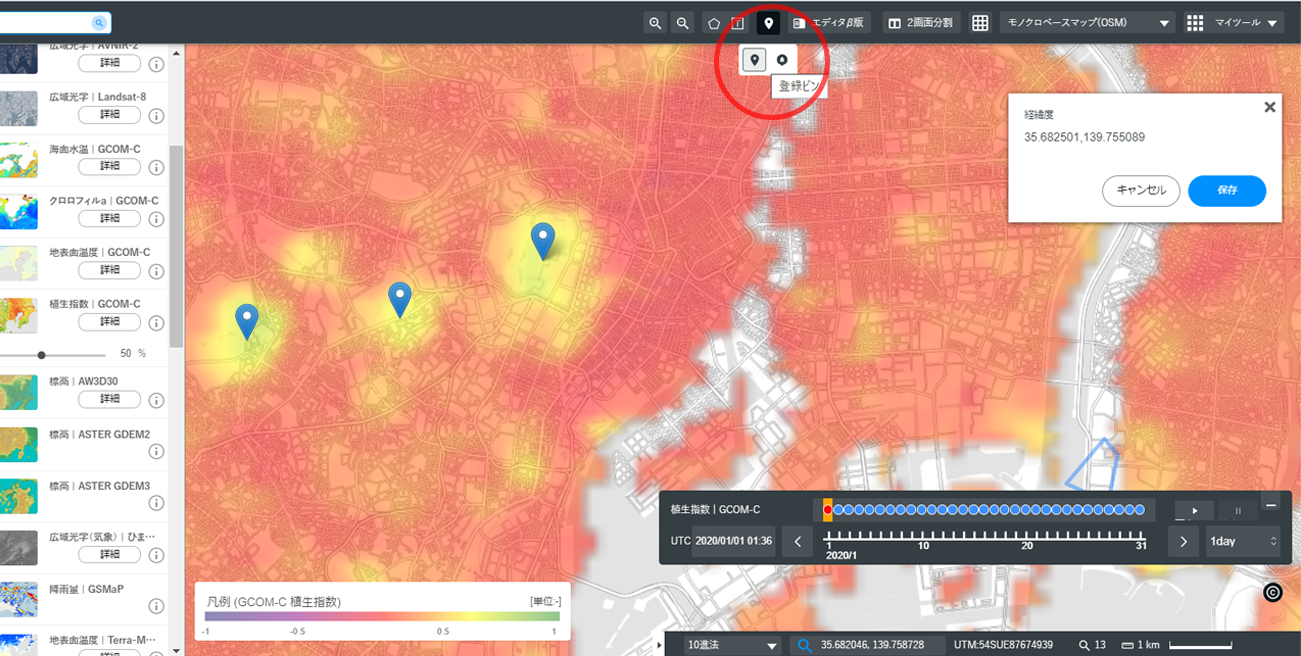Open the grid layout icon
This screenshot has width=1301, height=656.
[980, 23]
